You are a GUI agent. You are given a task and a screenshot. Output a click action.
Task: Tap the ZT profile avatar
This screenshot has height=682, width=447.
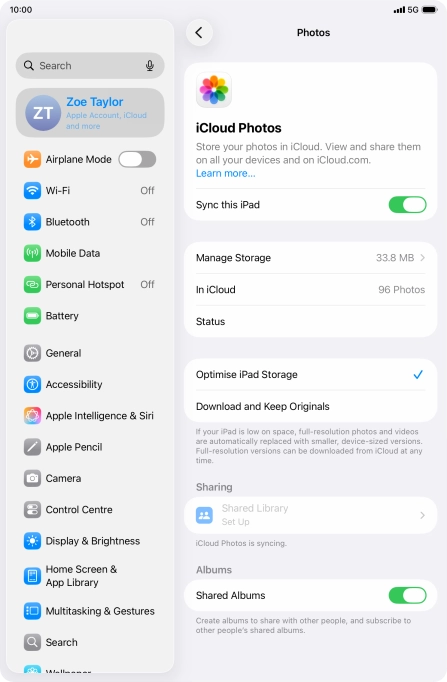[x=43, y=113]
